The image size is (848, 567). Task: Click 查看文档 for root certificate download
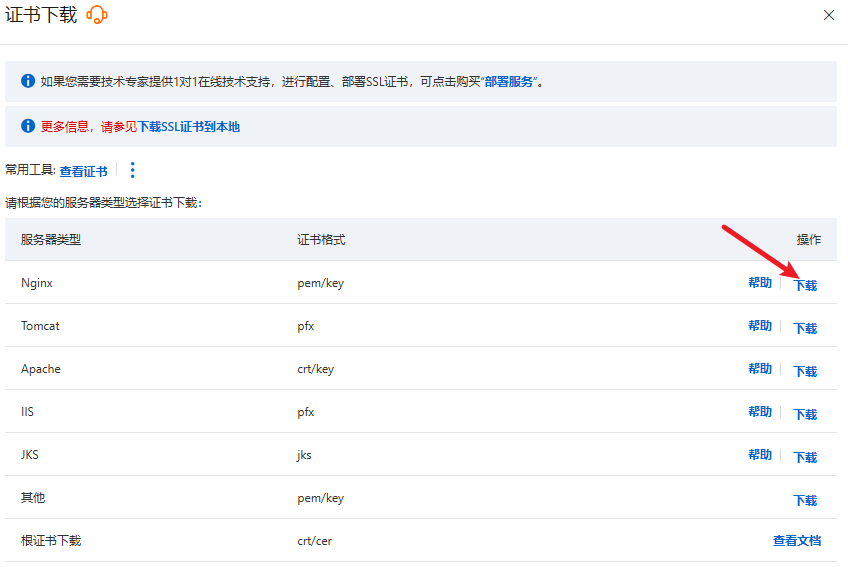pyautogui.click(x=796, y=541)
